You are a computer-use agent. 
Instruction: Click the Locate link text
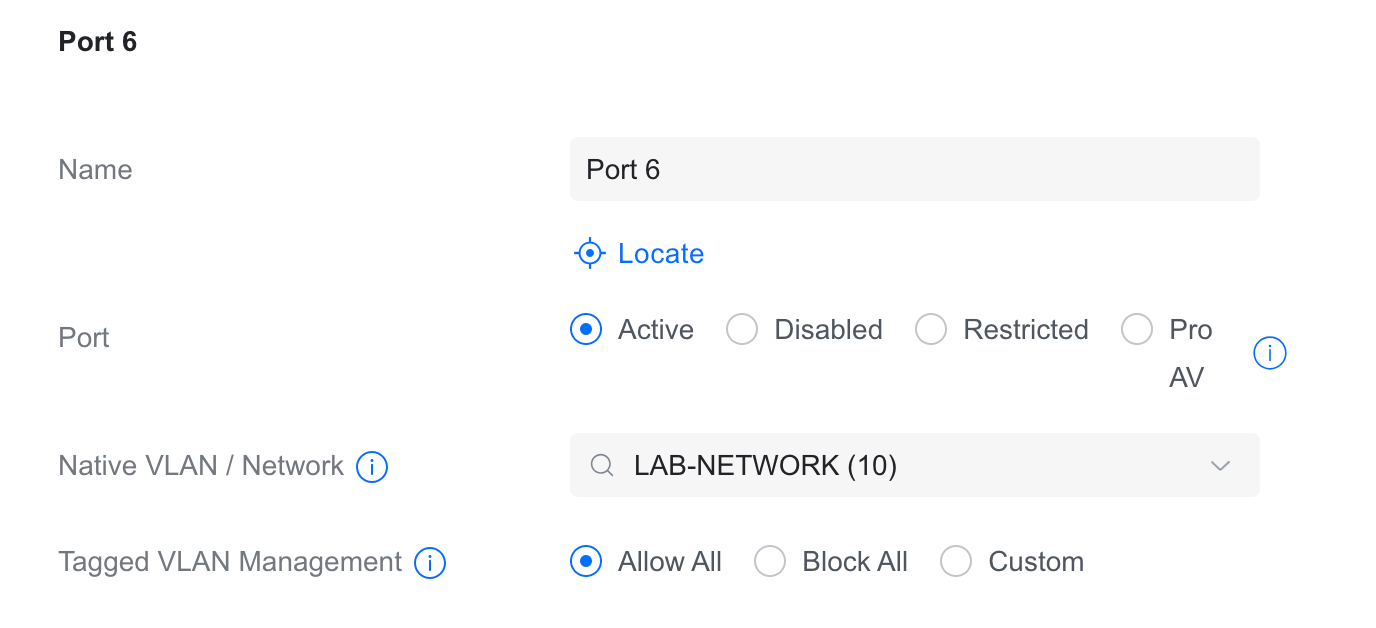pos(661,254)
